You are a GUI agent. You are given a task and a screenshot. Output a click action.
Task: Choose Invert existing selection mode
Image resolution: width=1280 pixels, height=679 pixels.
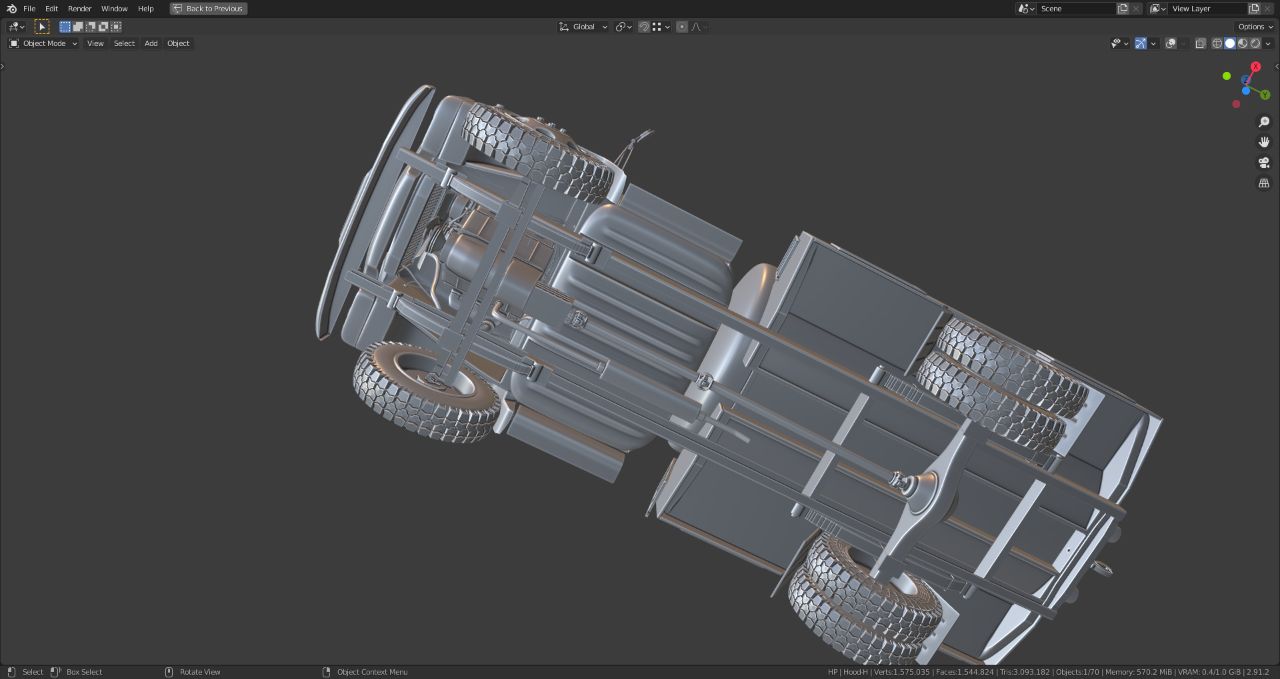point(103,27)
